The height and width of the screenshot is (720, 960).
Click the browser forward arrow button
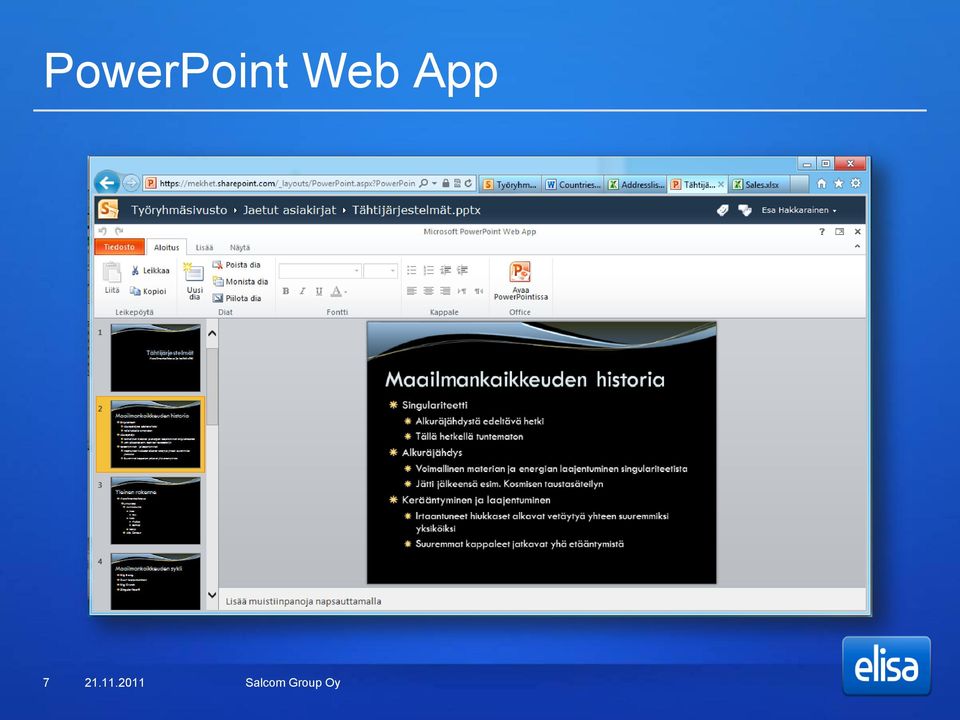[130, 183]
